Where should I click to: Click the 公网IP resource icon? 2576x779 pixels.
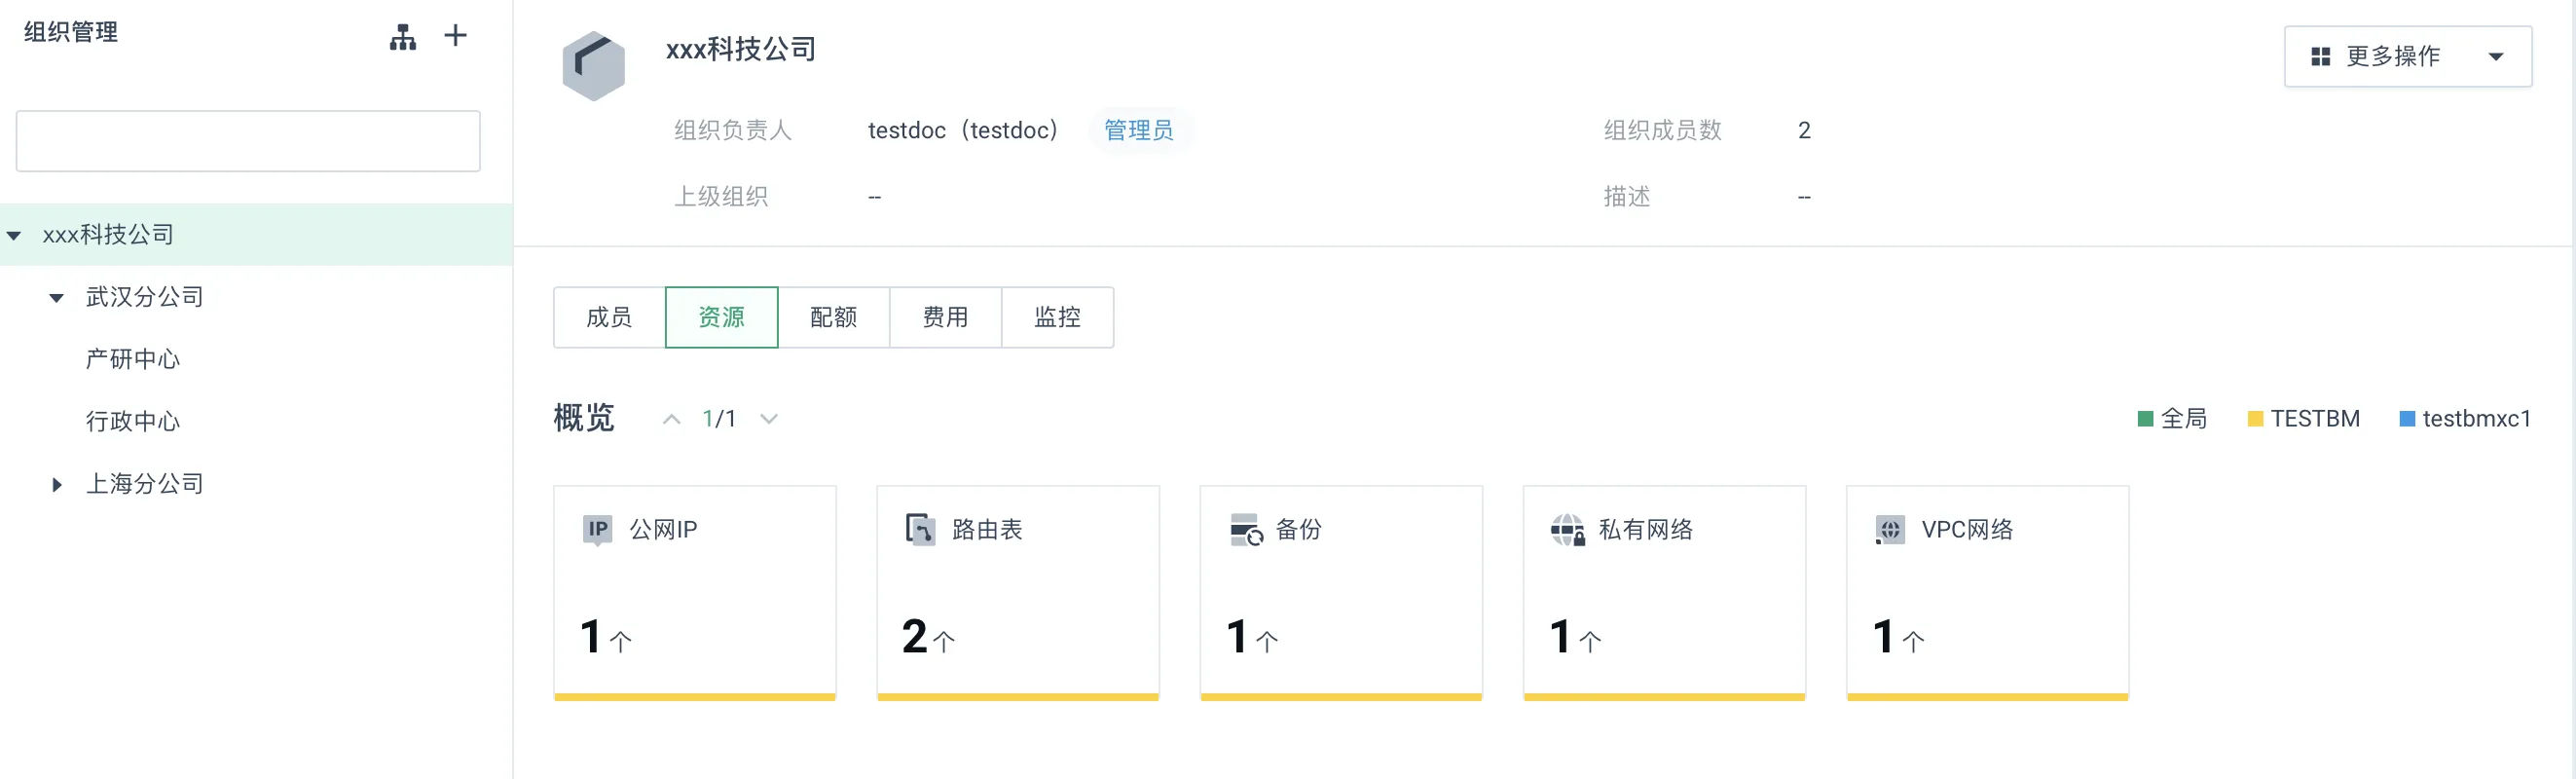pos(598,529)
